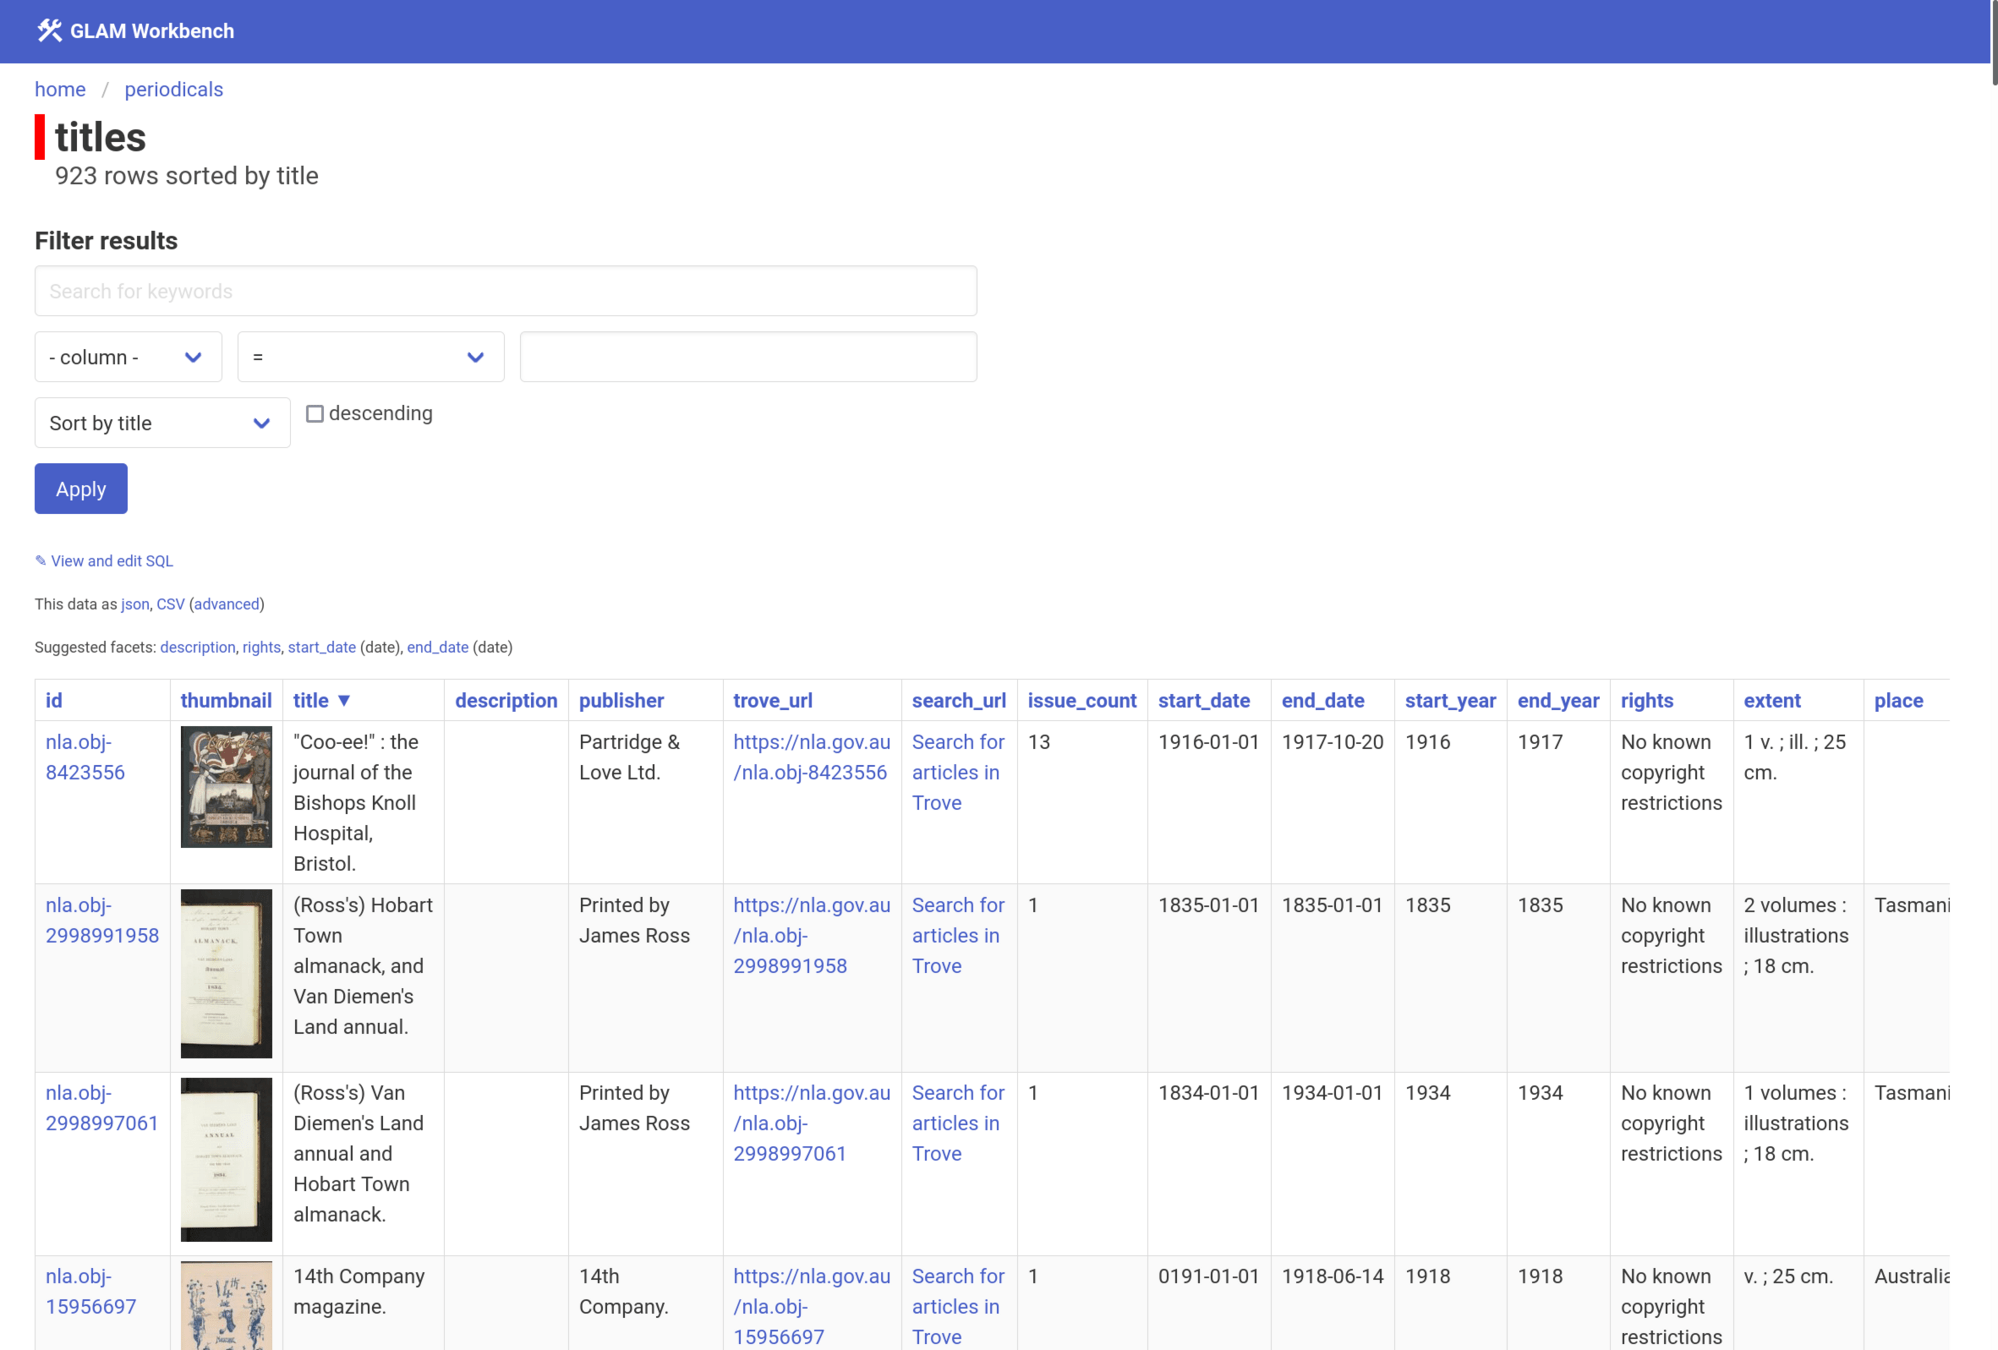The height and width of the screenshot is (1350, 1998).
Task: Open the 14th Company magazine thumbnail
Action: (226, 1305)
